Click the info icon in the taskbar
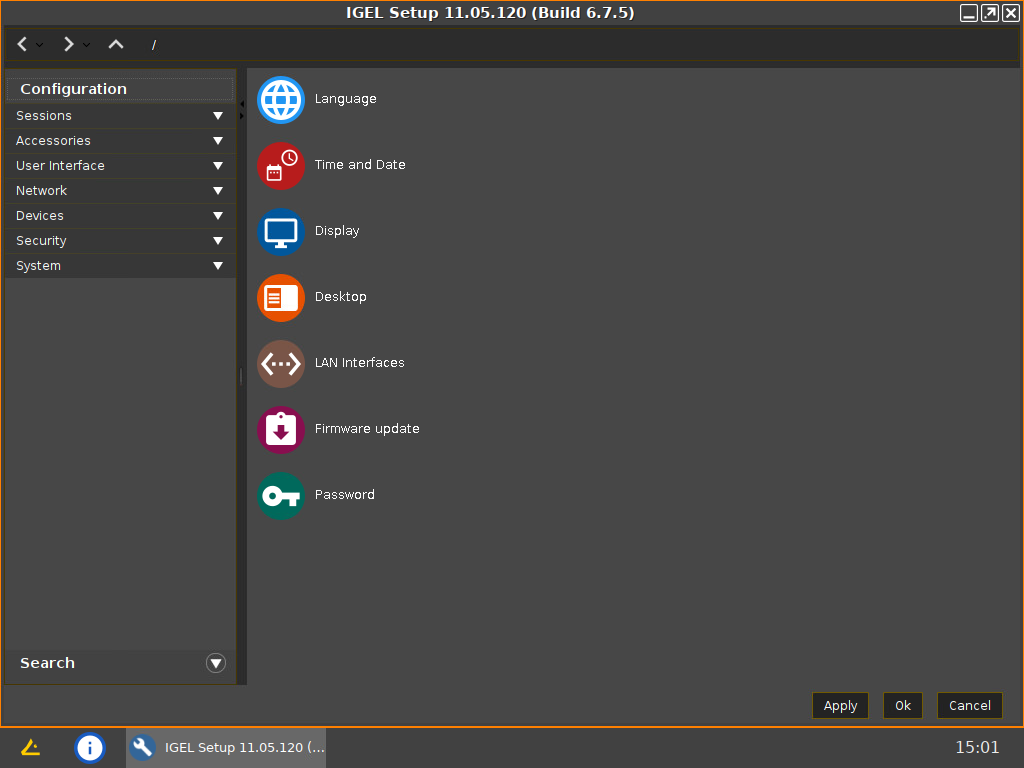The width and height of the screenshot is (1024, 768). (x=90, y=747)
